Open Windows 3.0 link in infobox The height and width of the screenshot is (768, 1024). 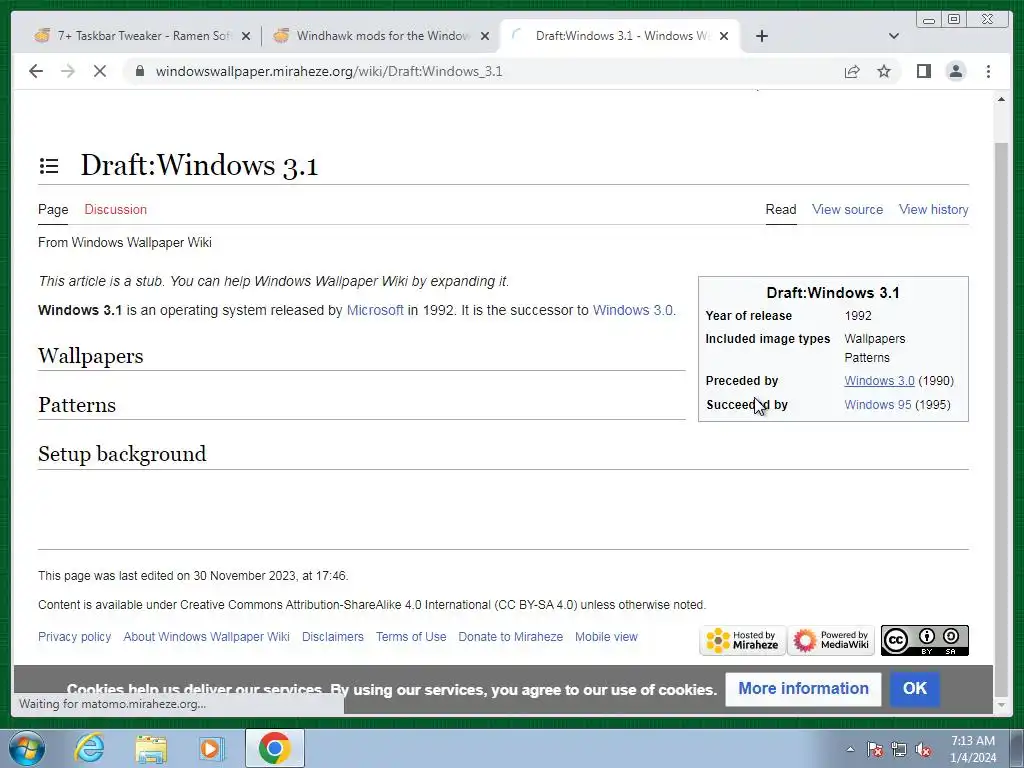879,381
